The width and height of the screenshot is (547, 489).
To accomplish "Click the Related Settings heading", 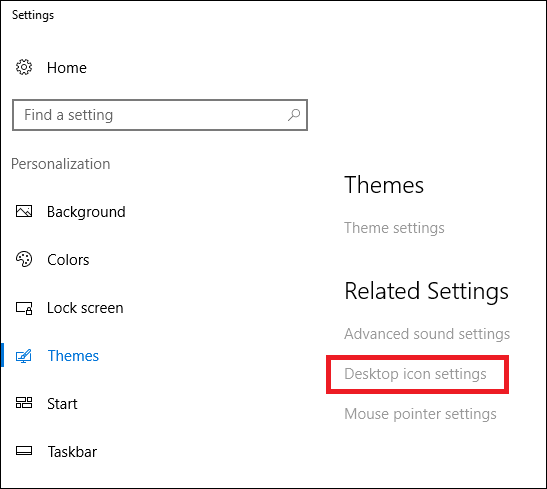I will [426, 292].
